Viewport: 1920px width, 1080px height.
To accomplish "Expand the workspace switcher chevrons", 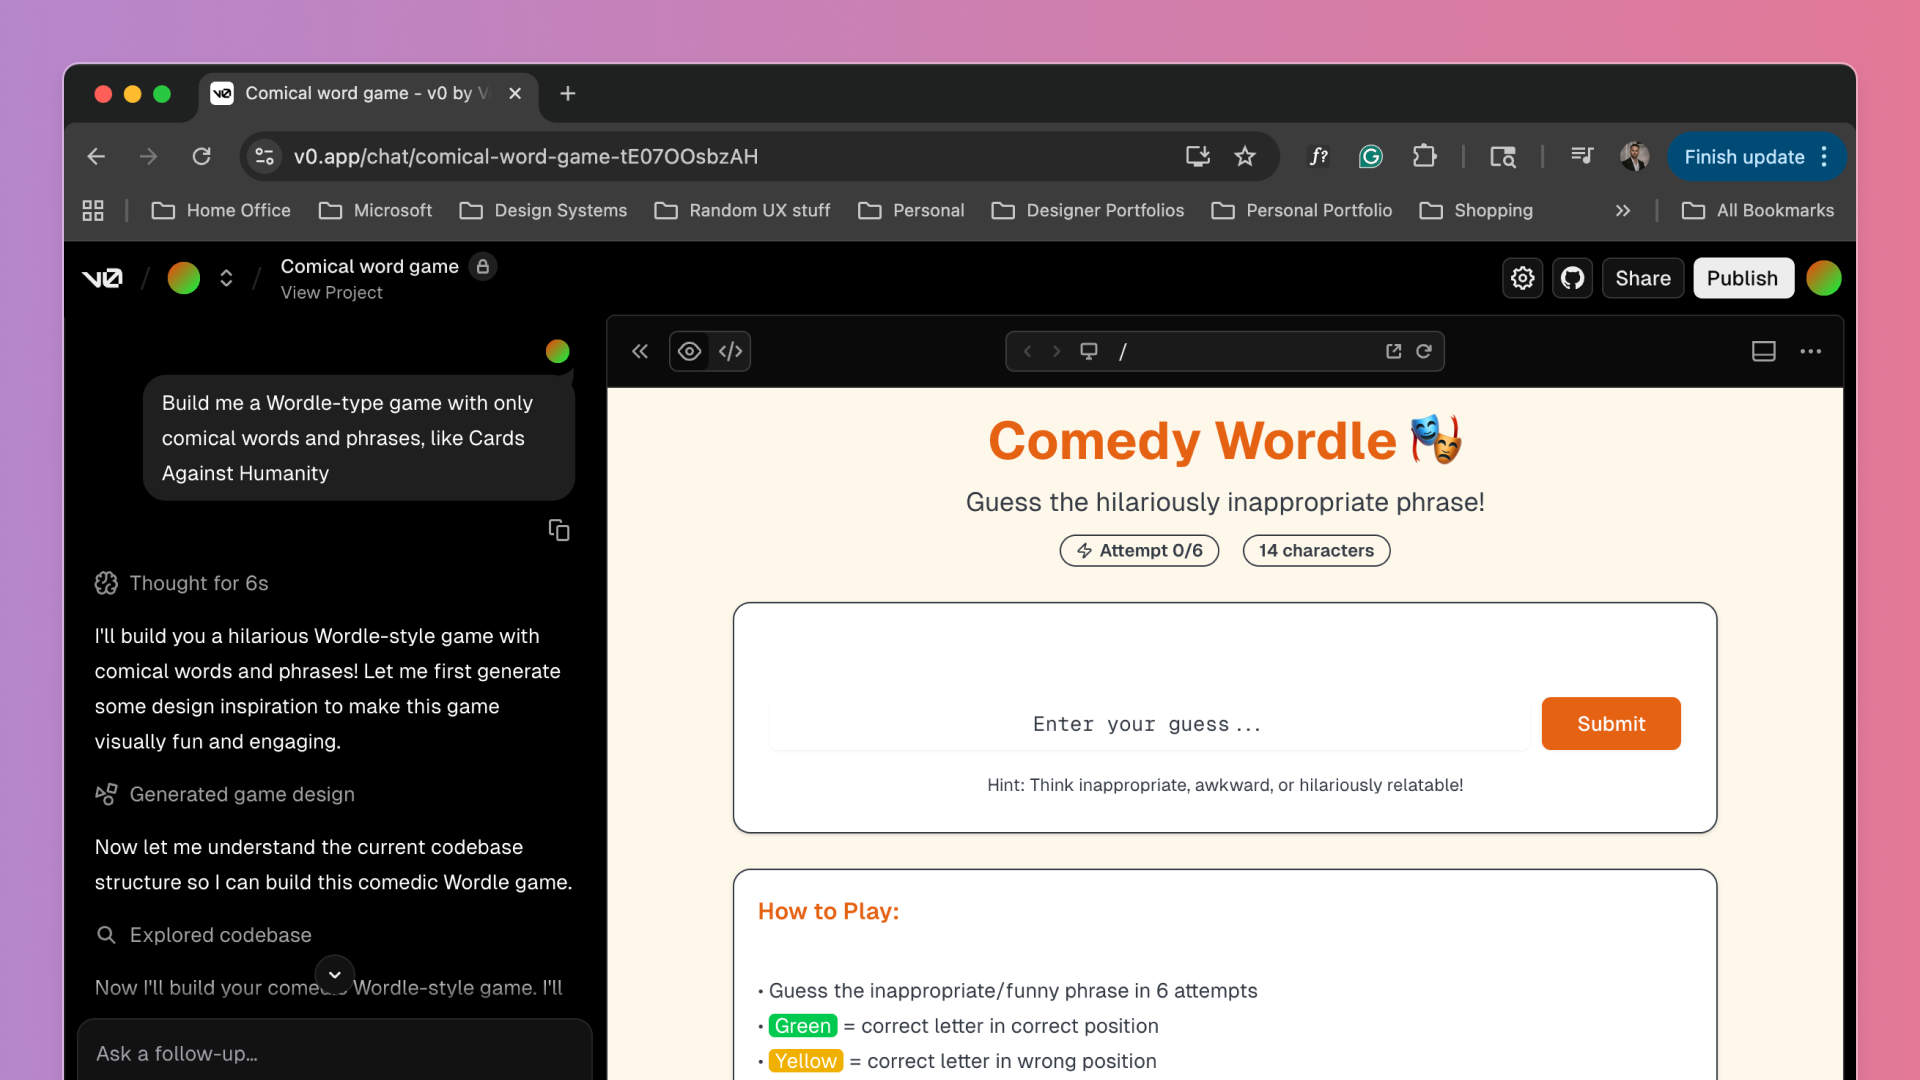I will point(226,278).
